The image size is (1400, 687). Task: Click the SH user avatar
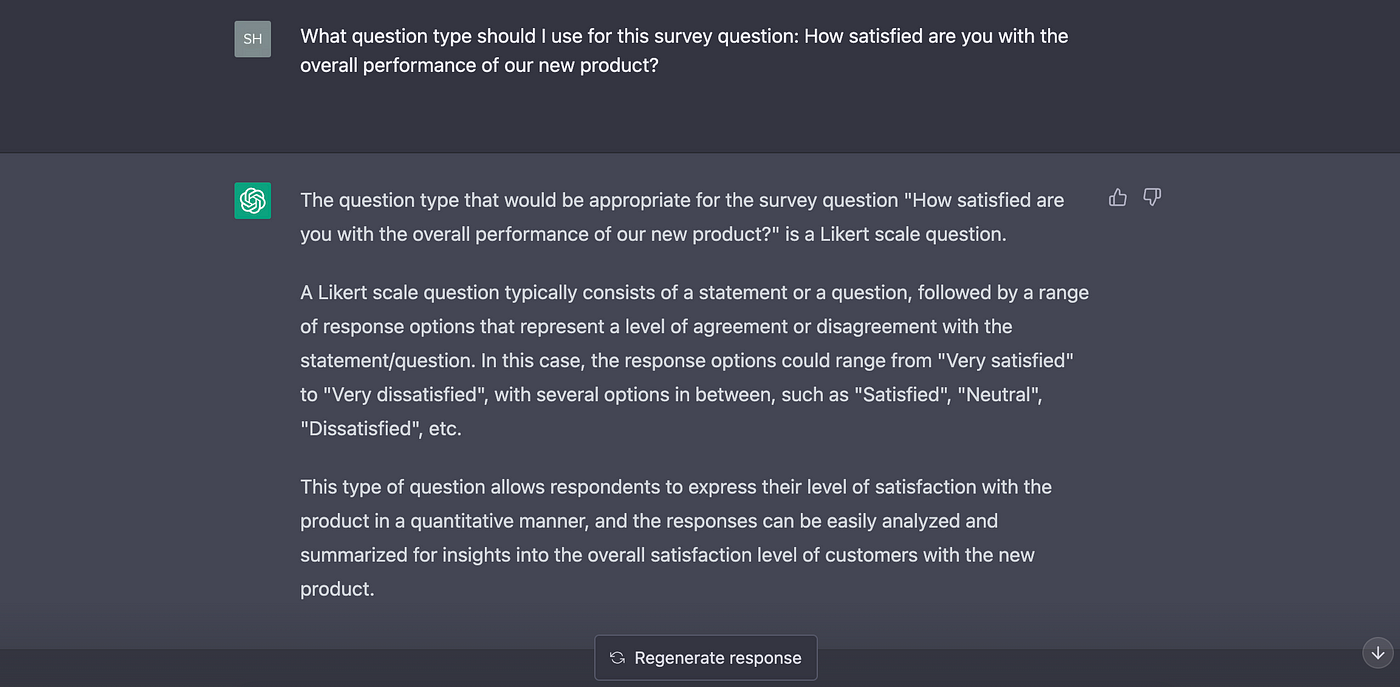[x=253, y=40]
